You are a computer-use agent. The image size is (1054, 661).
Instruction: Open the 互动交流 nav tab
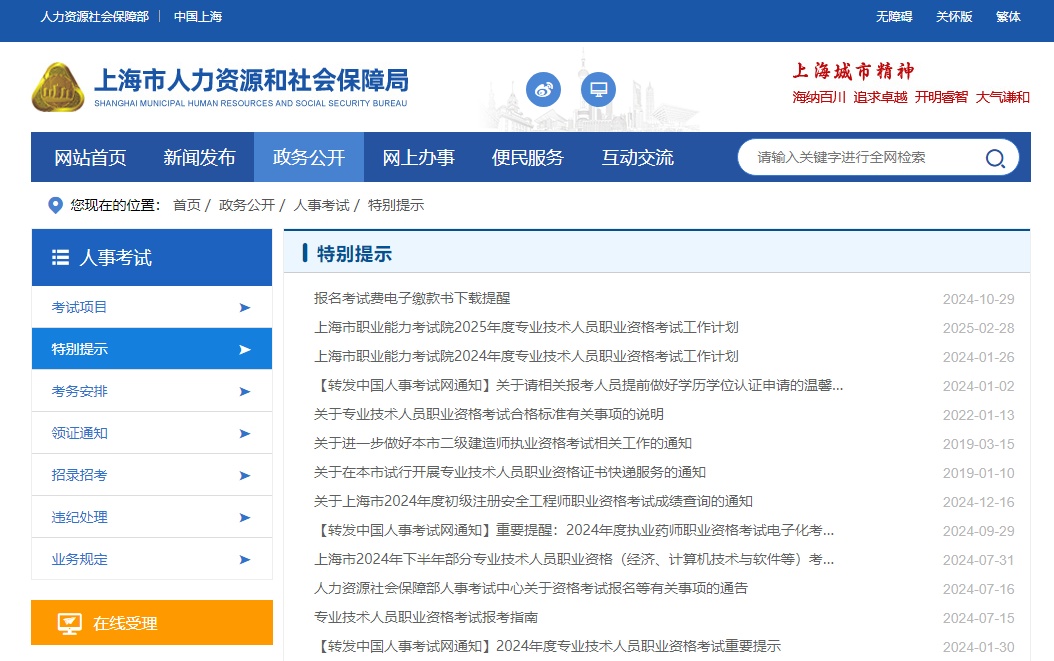(x=637, y=157)
